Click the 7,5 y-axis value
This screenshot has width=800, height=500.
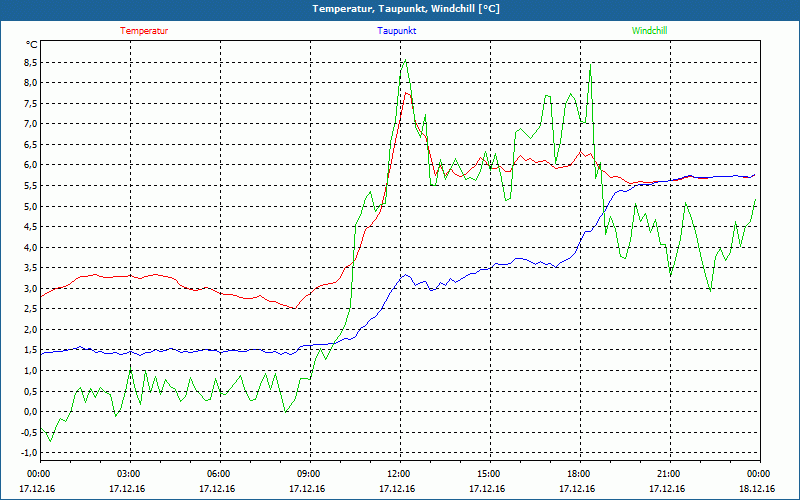pos(31,104)
